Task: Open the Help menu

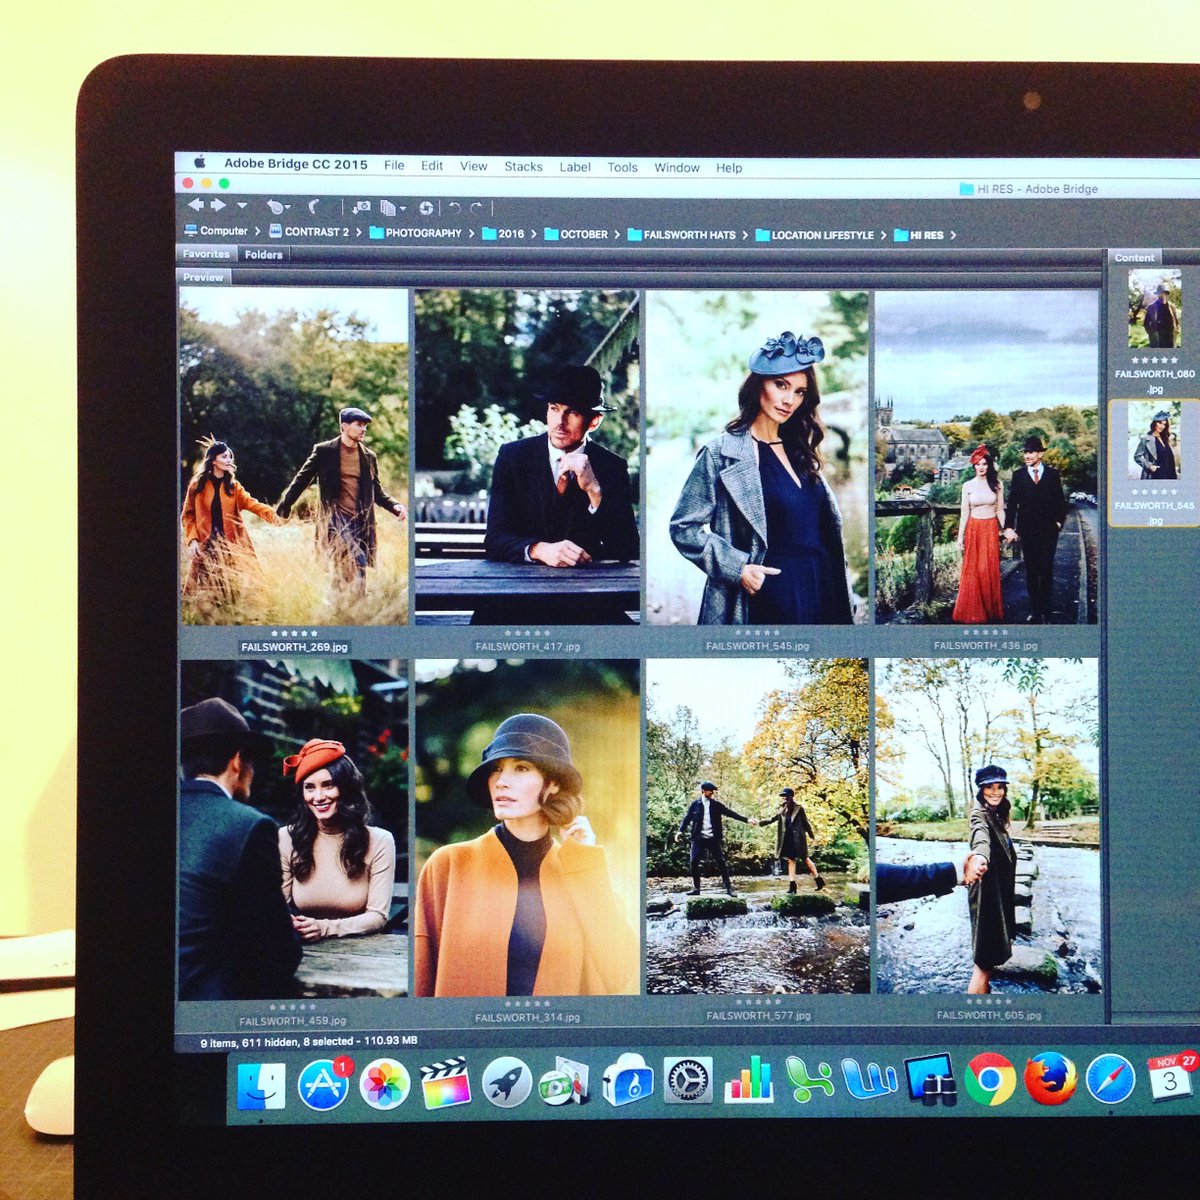Action: (x=729, y=167)
